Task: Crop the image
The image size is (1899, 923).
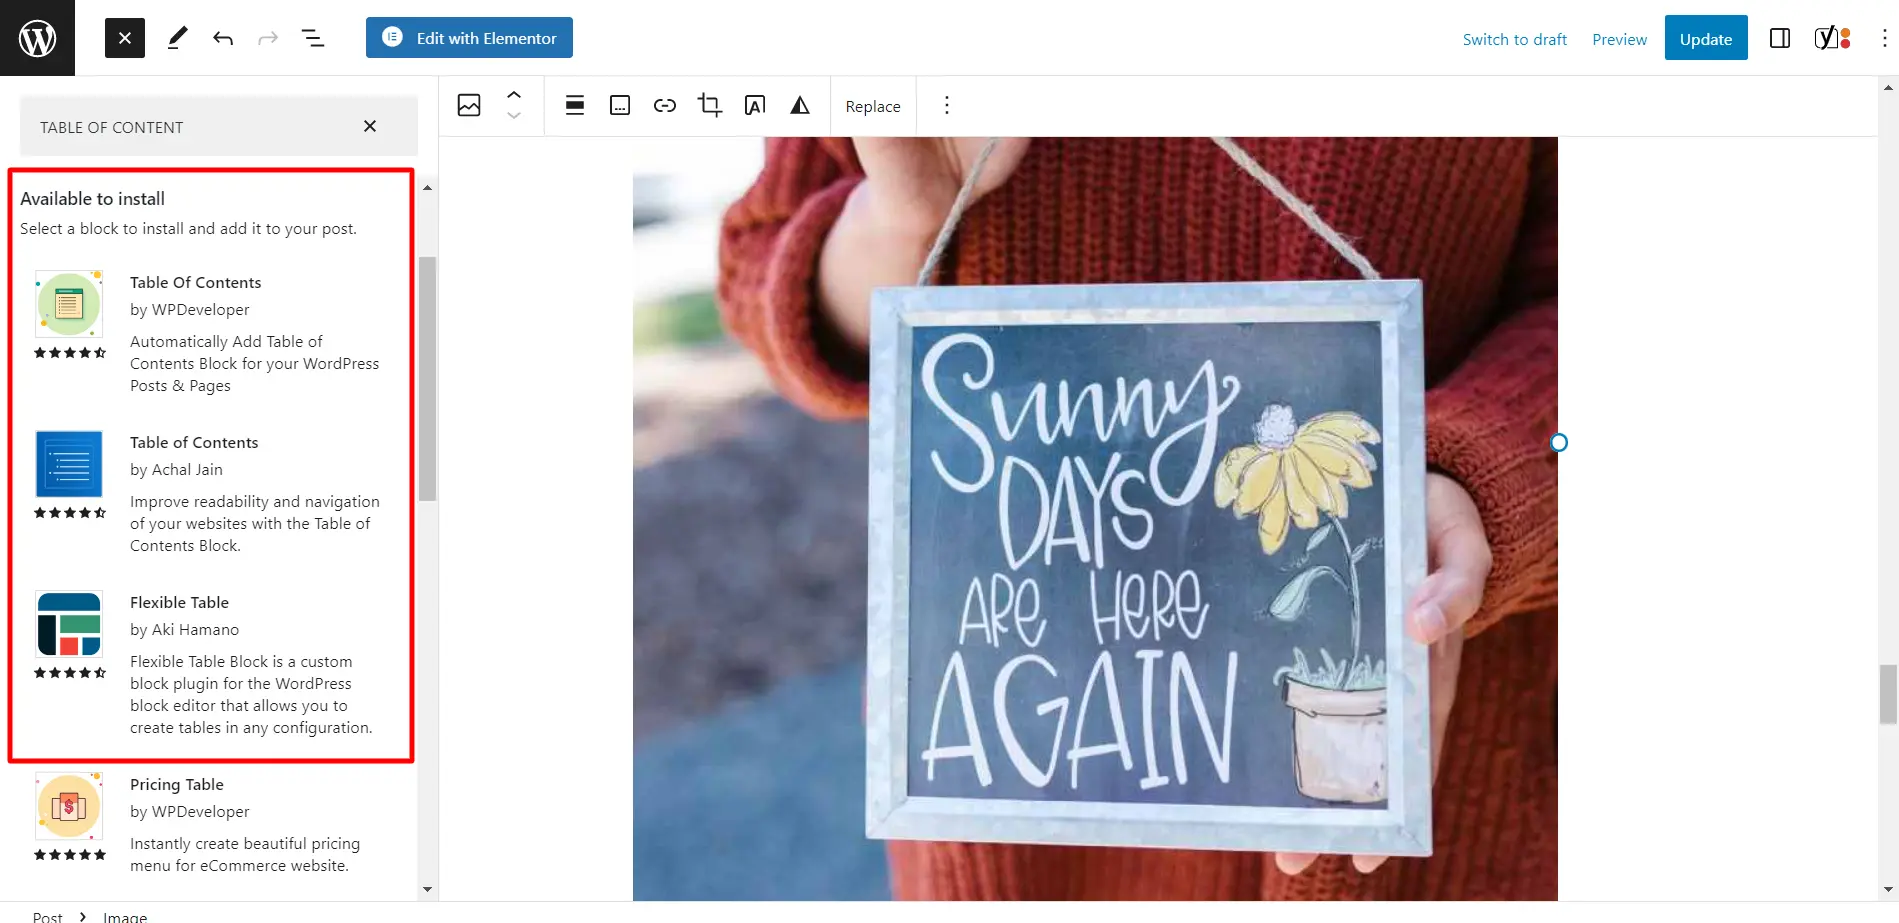Action: (x=710, y=105)
